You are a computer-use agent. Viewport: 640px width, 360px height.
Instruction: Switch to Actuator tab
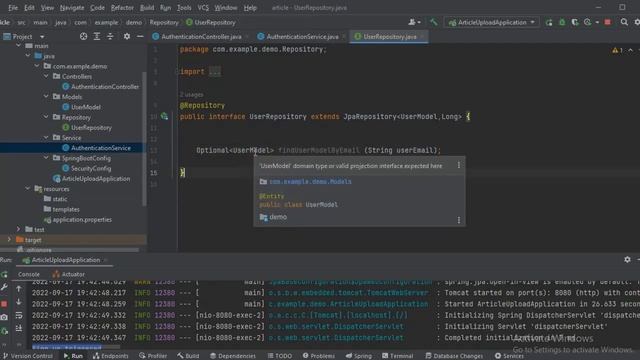[69, 274]
